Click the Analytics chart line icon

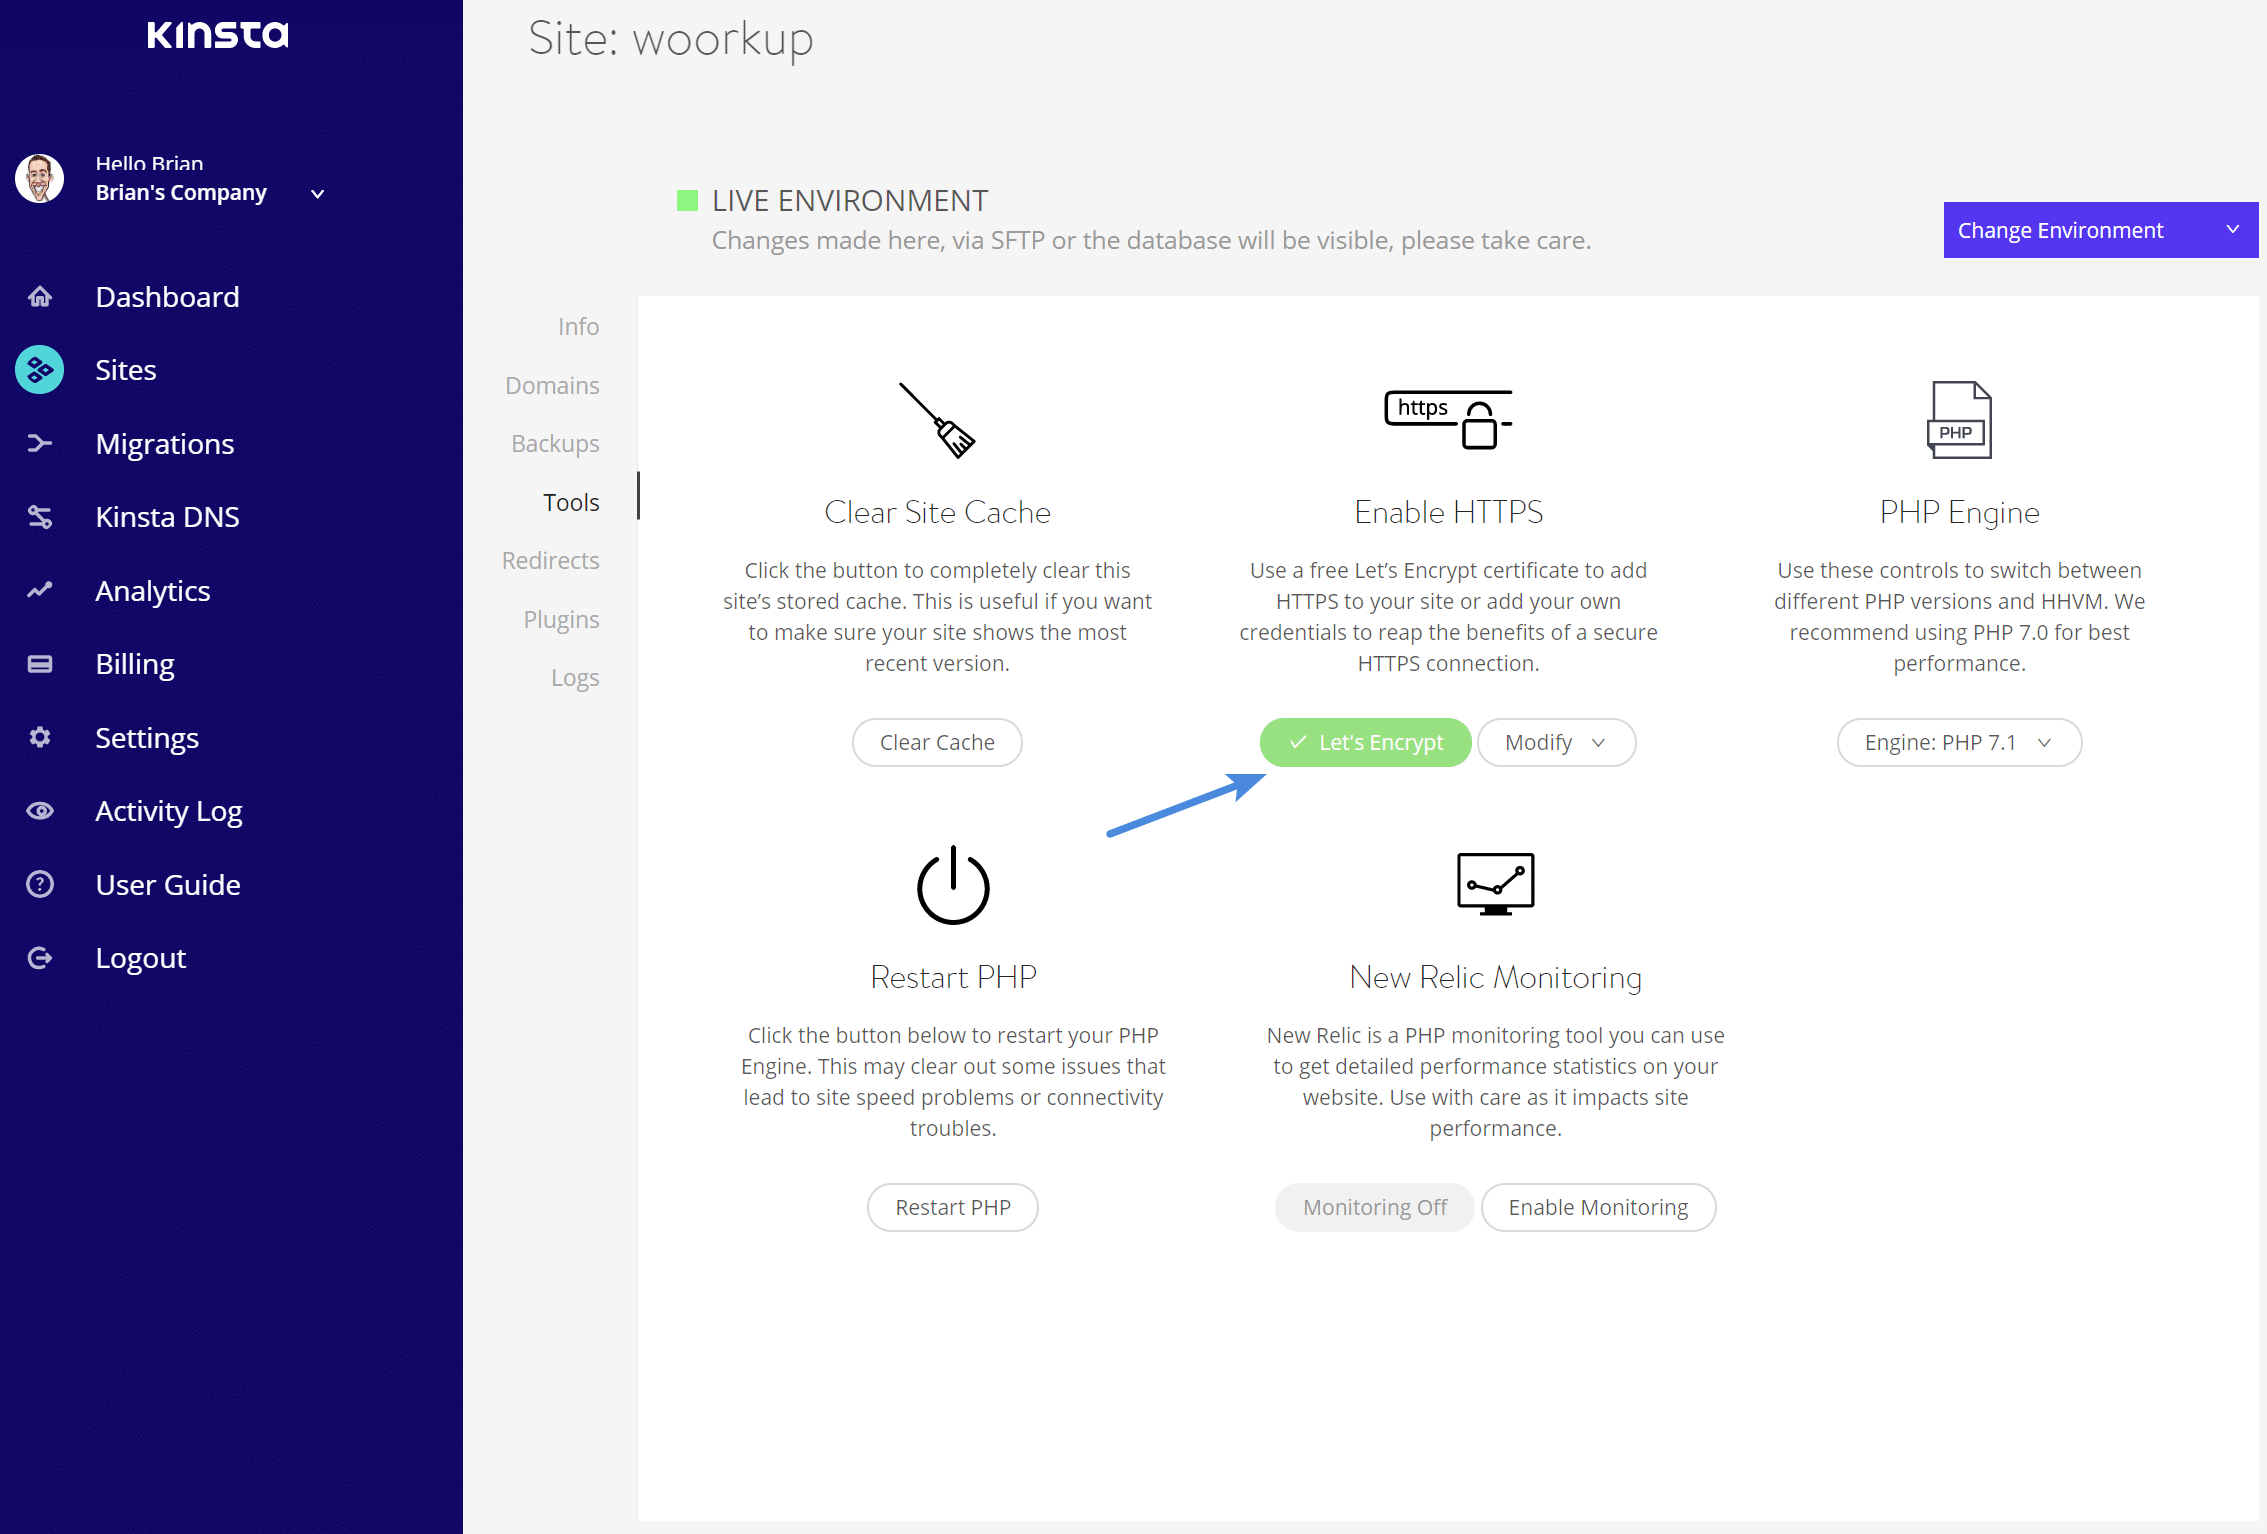40,590
